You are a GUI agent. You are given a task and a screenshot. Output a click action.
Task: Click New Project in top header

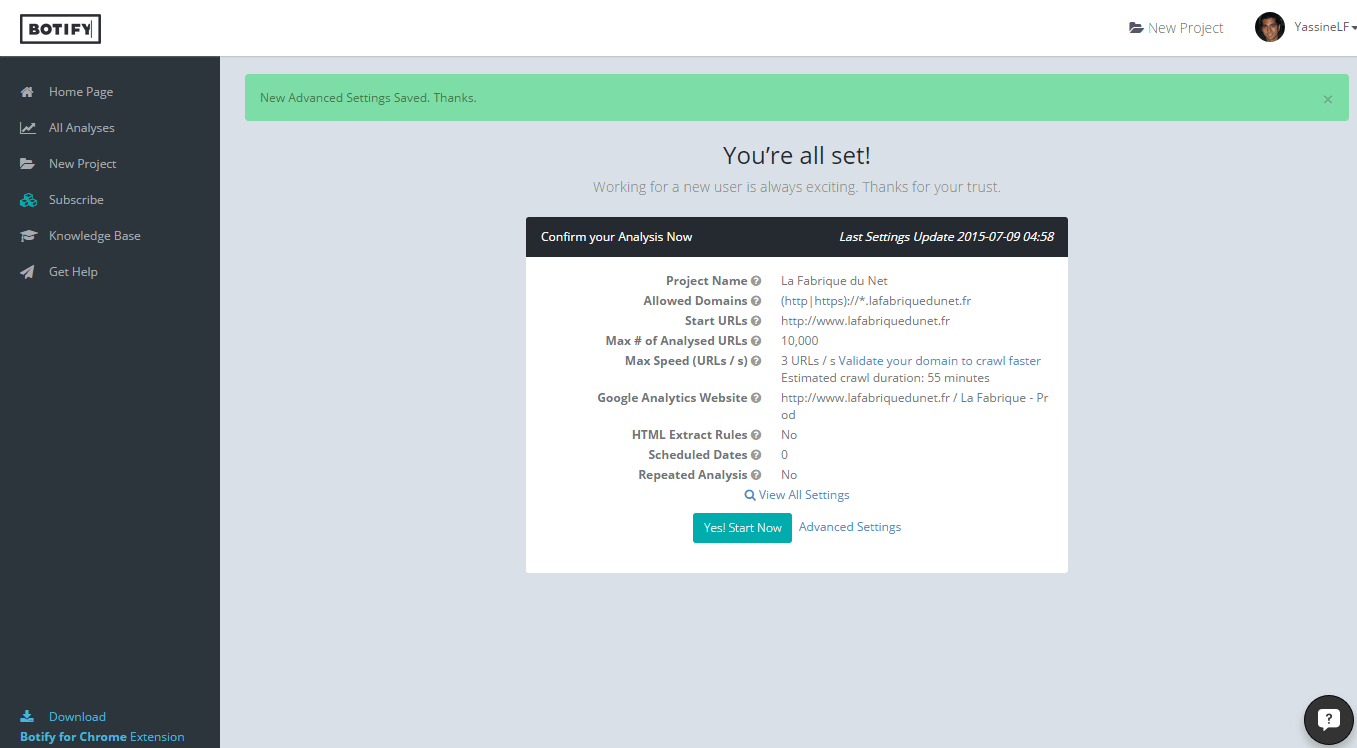point(1176,28)
